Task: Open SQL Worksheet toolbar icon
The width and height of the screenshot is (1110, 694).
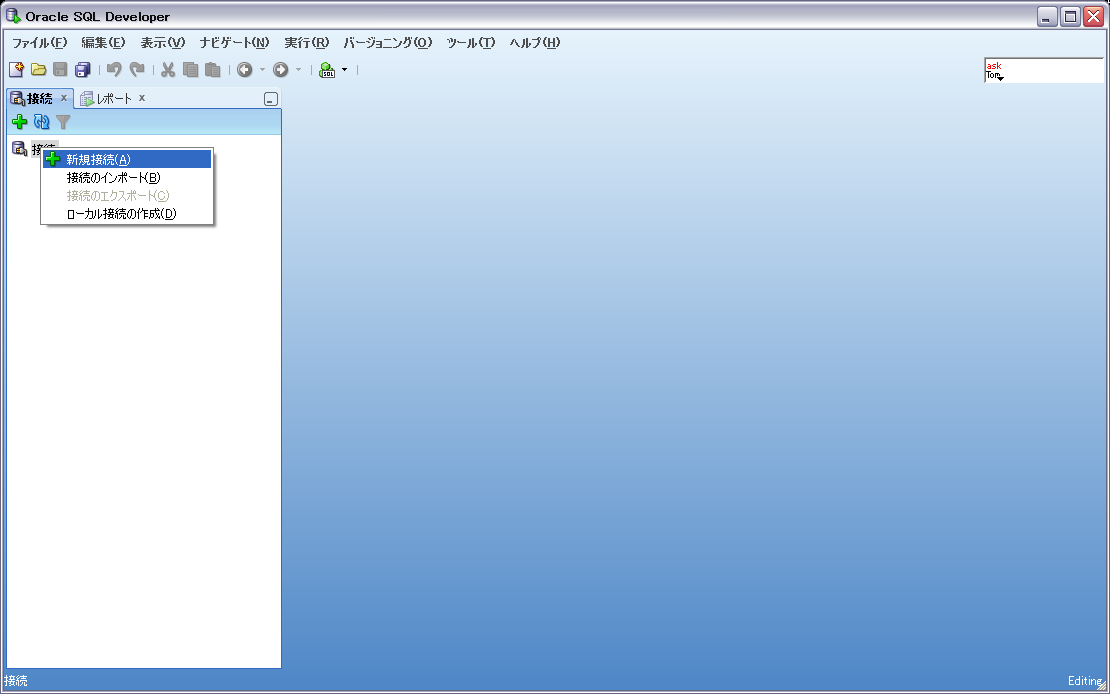Action: pyautogui.click(x=327, y=69)
